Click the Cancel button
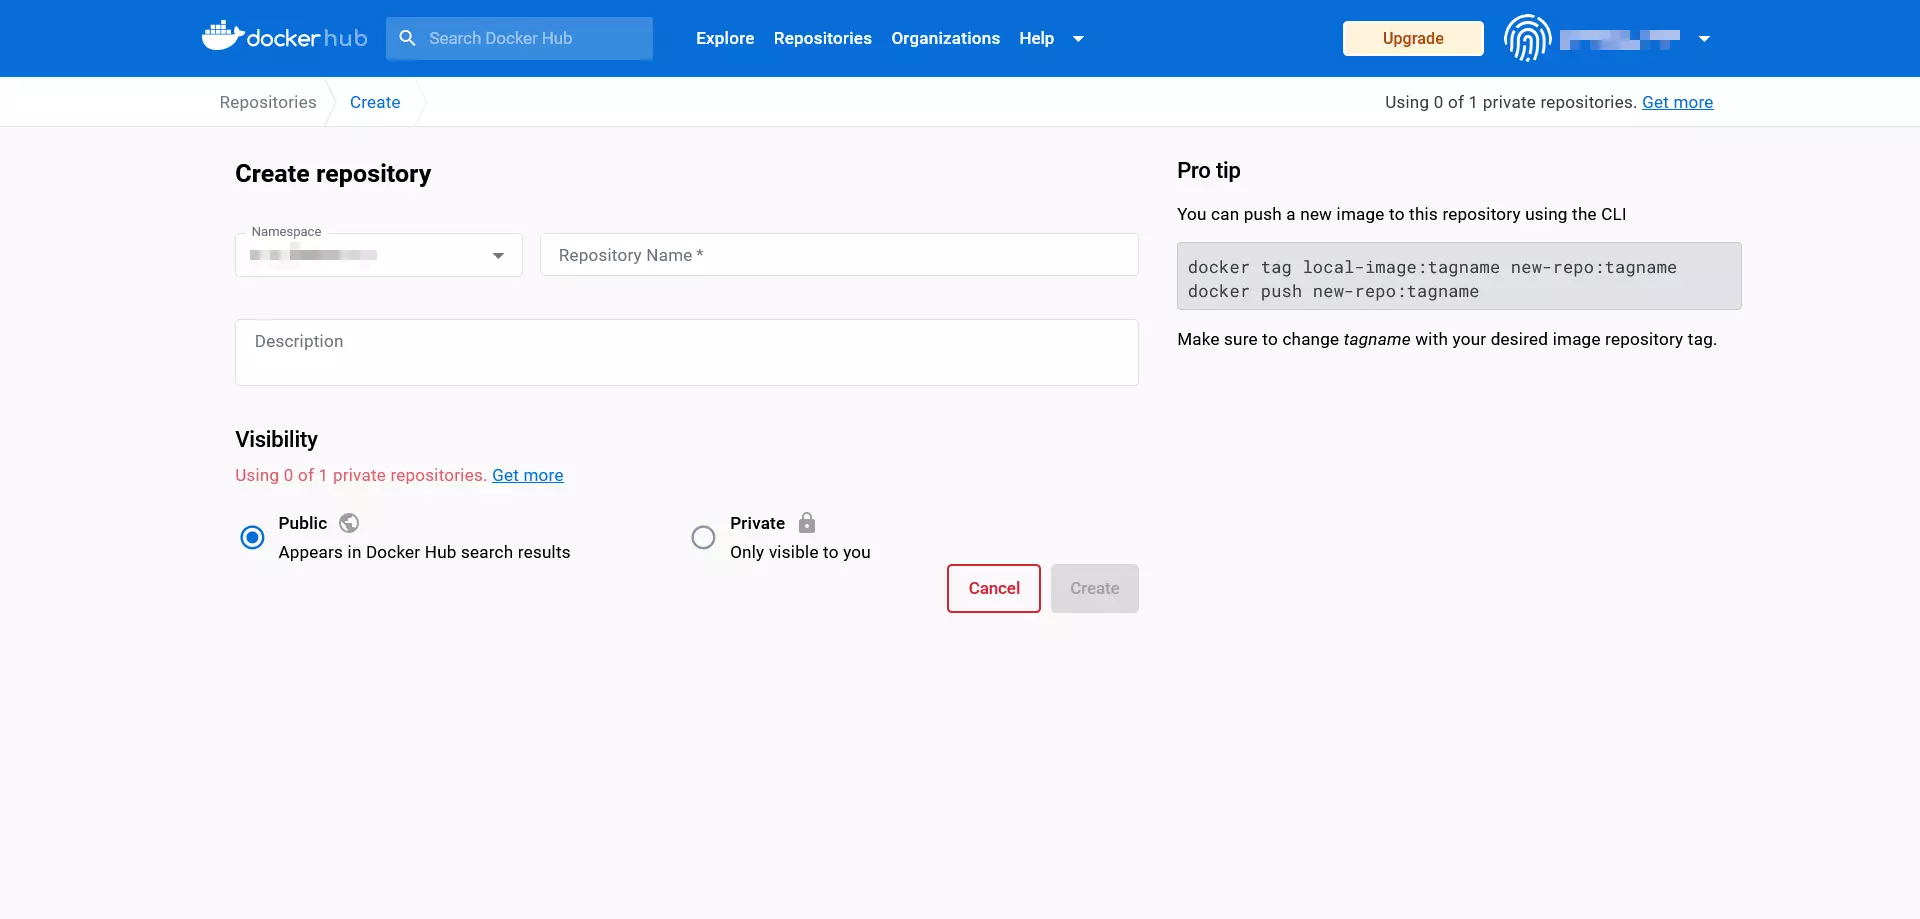The width and height of the screenshot is (1920, 919). tap(993, 588)
